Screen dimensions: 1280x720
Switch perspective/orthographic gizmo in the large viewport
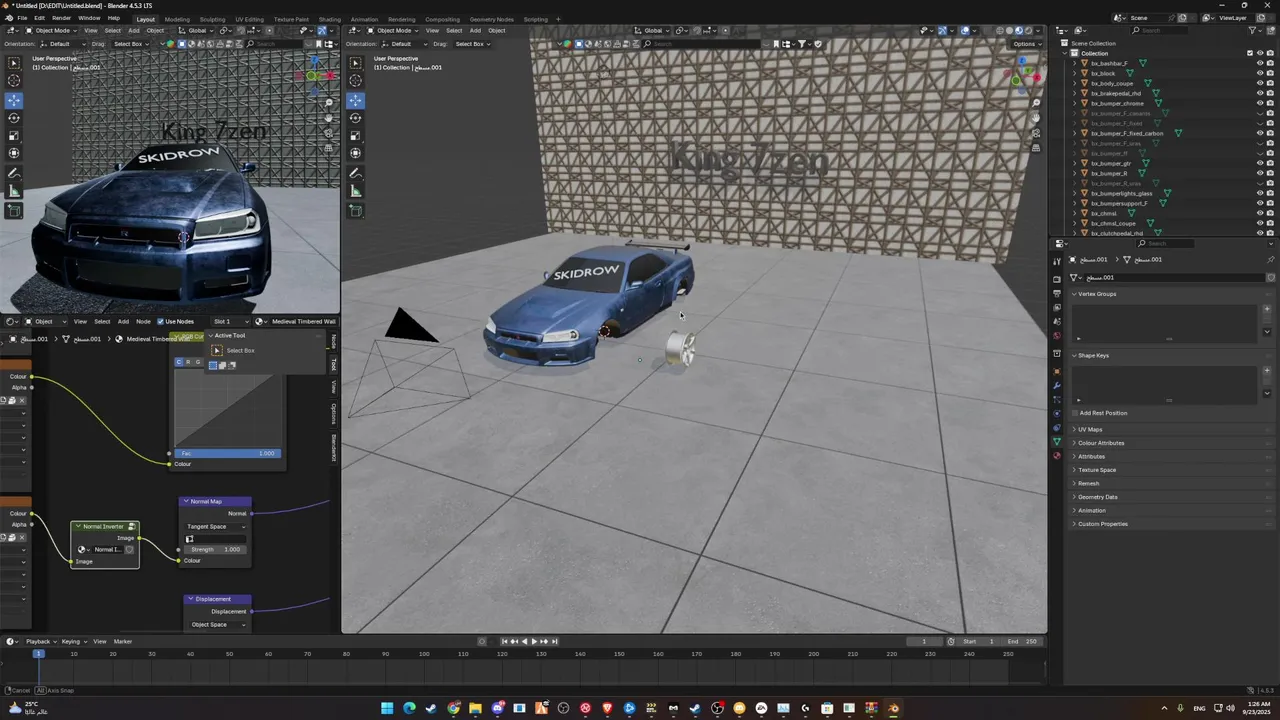[1036, 148]
